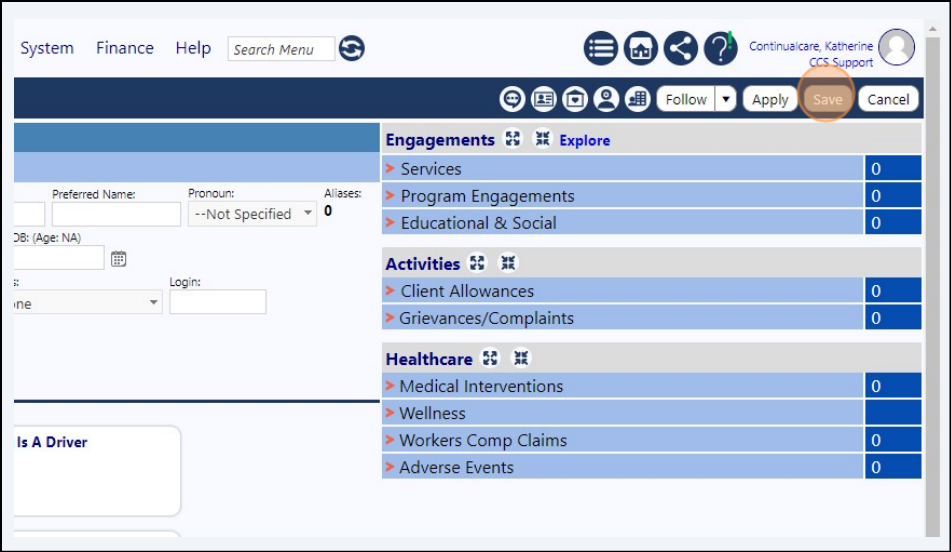951x552 pixels.
Task: Click the person icon in dark toolbar
Action: pos(606,99)
